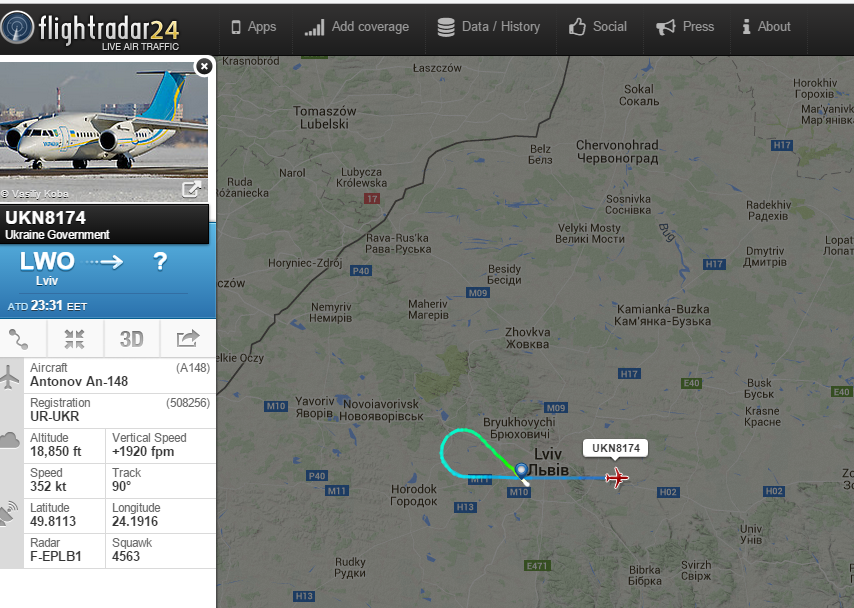Click the UKN8174 map label
The width and height of the screenshot is (854, 608).
[x=615, y=448]
